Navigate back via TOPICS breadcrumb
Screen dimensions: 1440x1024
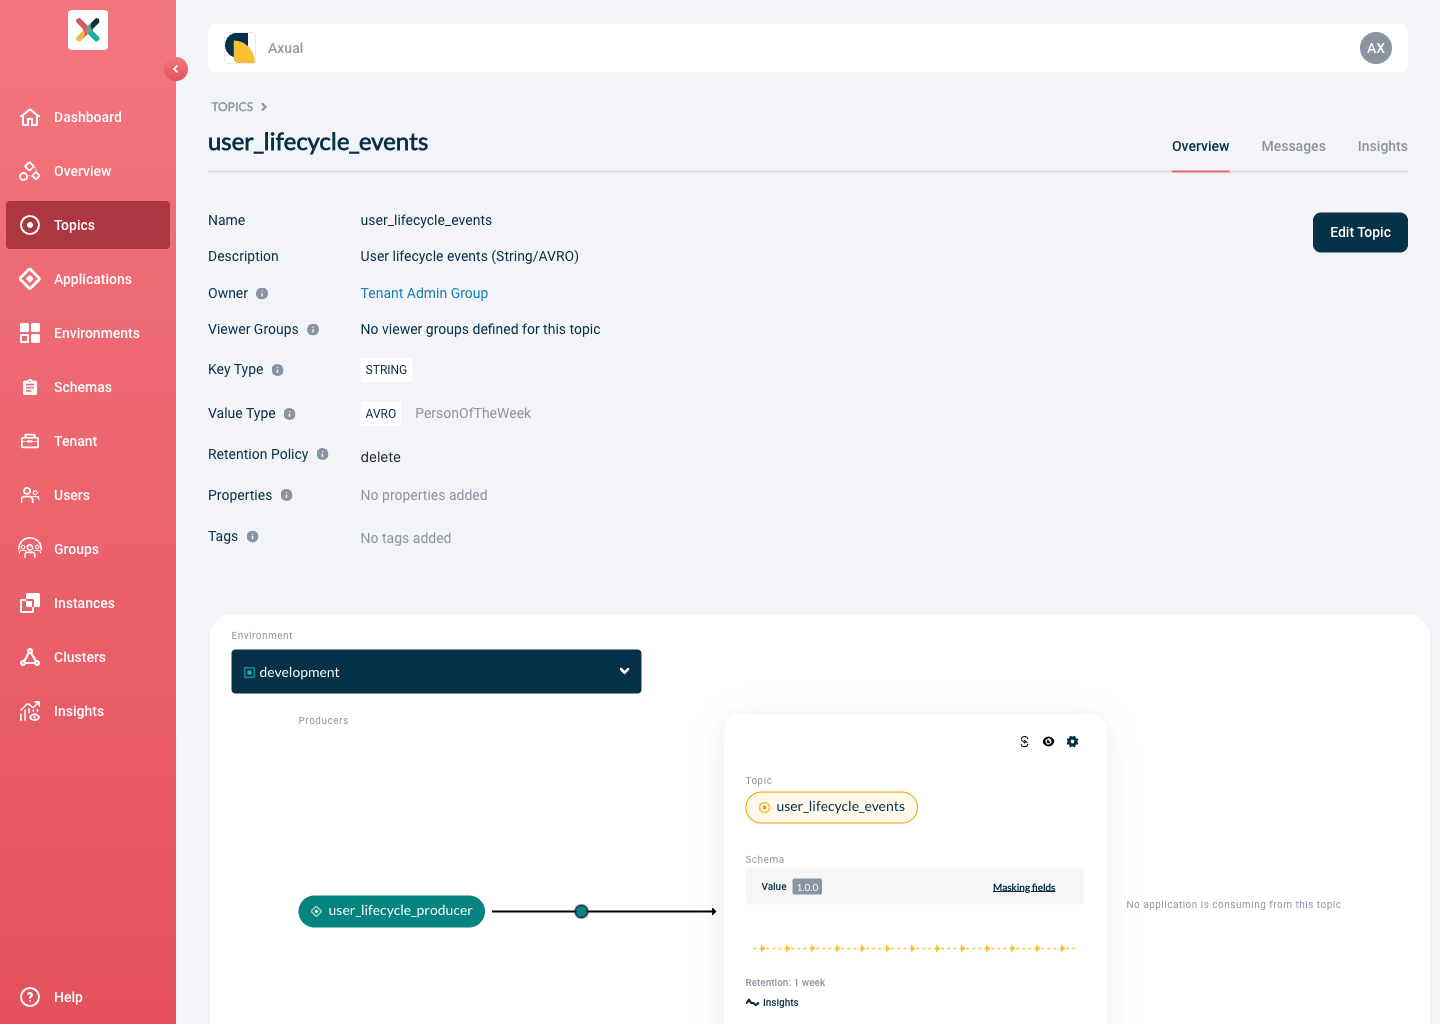232,107
